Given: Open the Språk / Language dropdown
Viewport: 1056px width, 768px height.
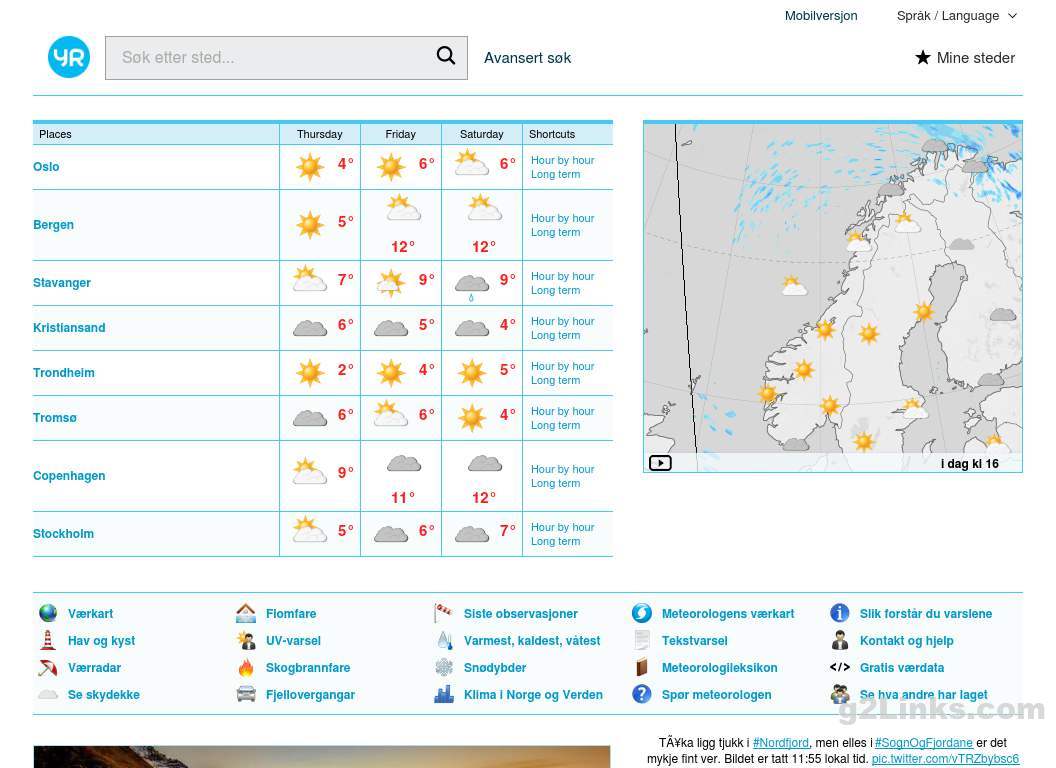Looking at the screenshot, I should [x=956, y=15].
